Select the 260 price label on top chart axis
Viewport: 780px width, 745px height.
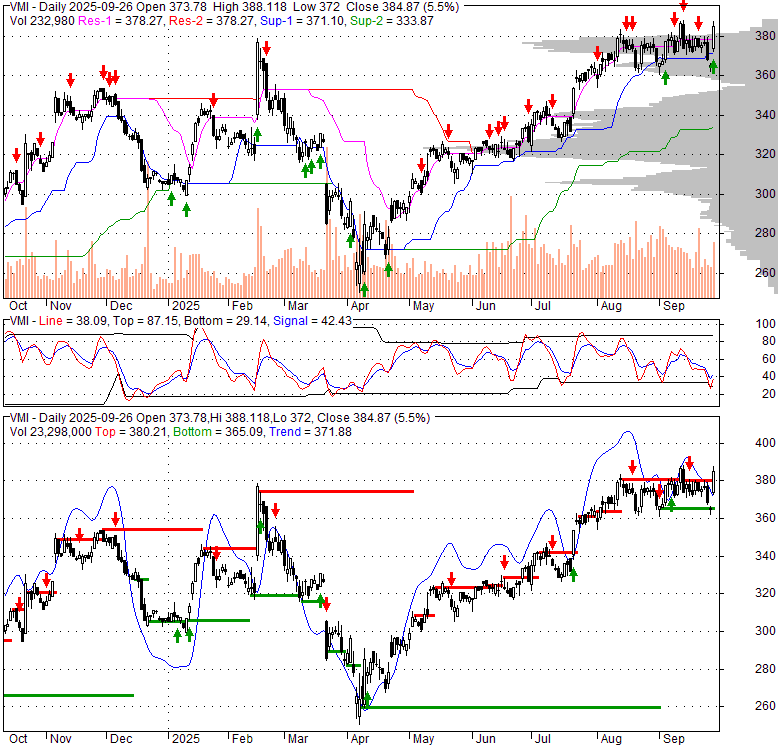click(765, 273)
